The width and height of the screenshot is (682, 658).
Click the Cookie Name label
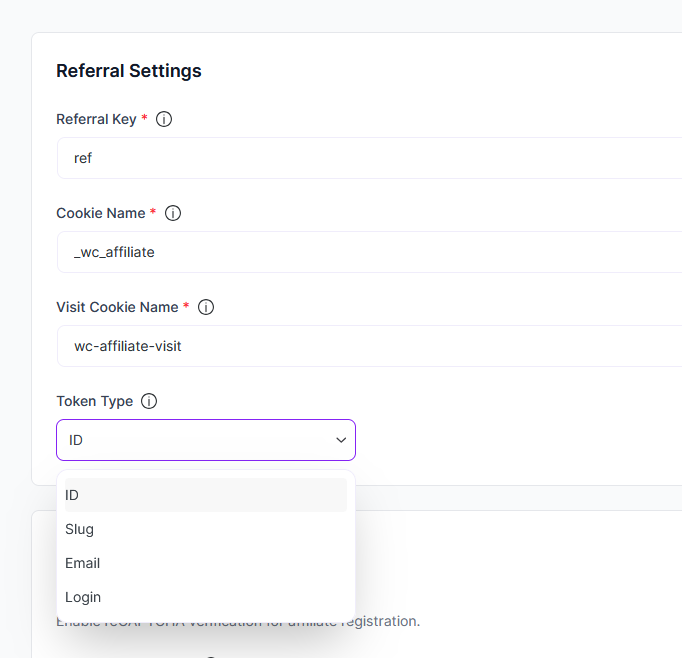[100, 213]
